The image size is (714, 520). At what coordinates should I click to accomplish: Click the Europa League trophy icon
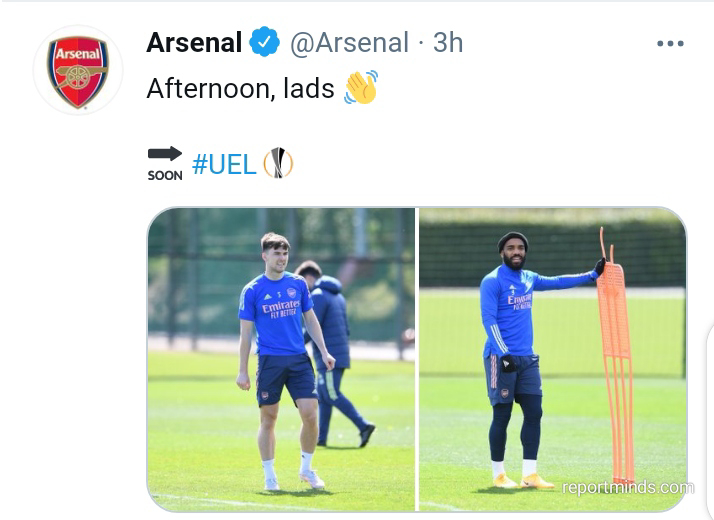click(278, 163)
